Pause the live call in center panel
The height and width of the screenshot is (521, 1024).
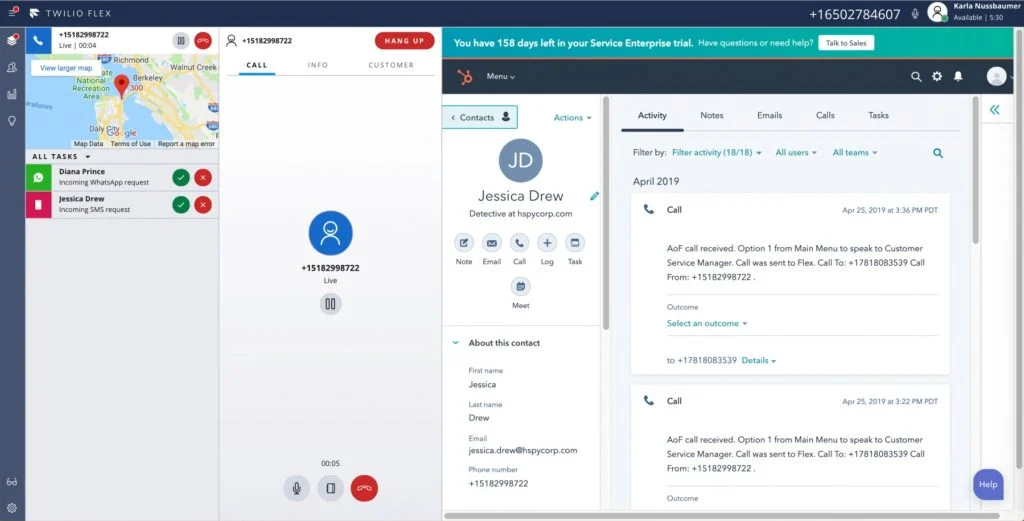(x=330, y=304)
